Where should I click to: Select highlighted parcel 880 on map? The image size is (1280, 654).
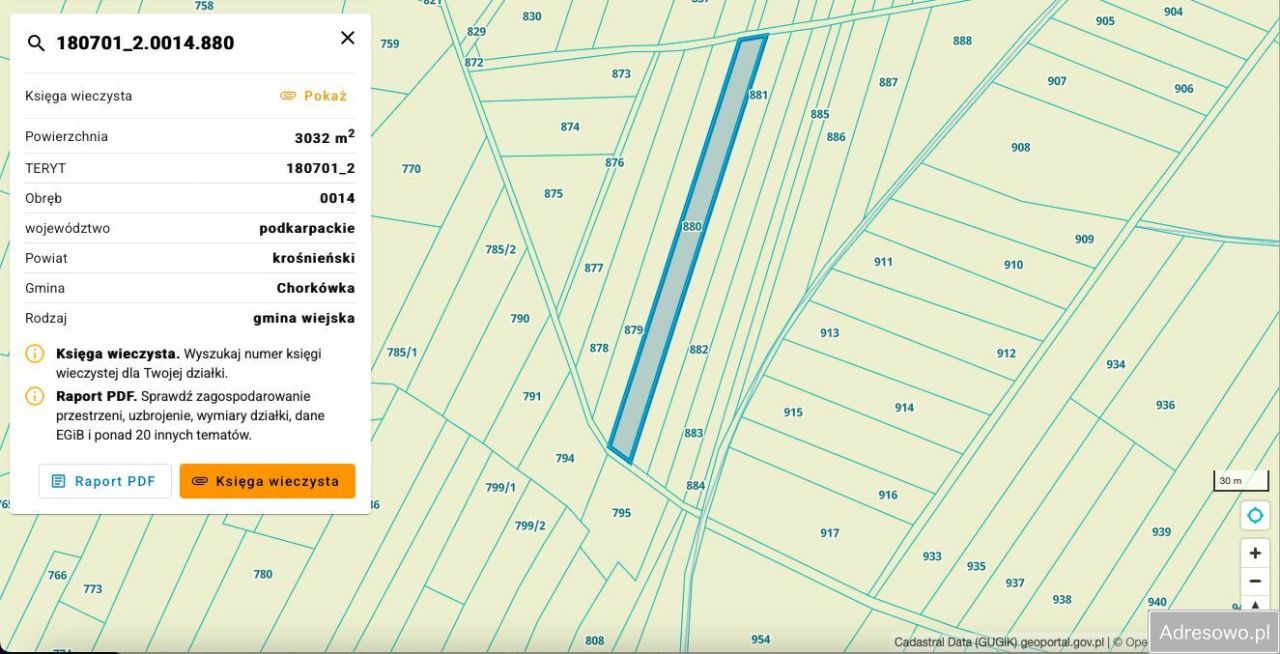coord(691,227)
